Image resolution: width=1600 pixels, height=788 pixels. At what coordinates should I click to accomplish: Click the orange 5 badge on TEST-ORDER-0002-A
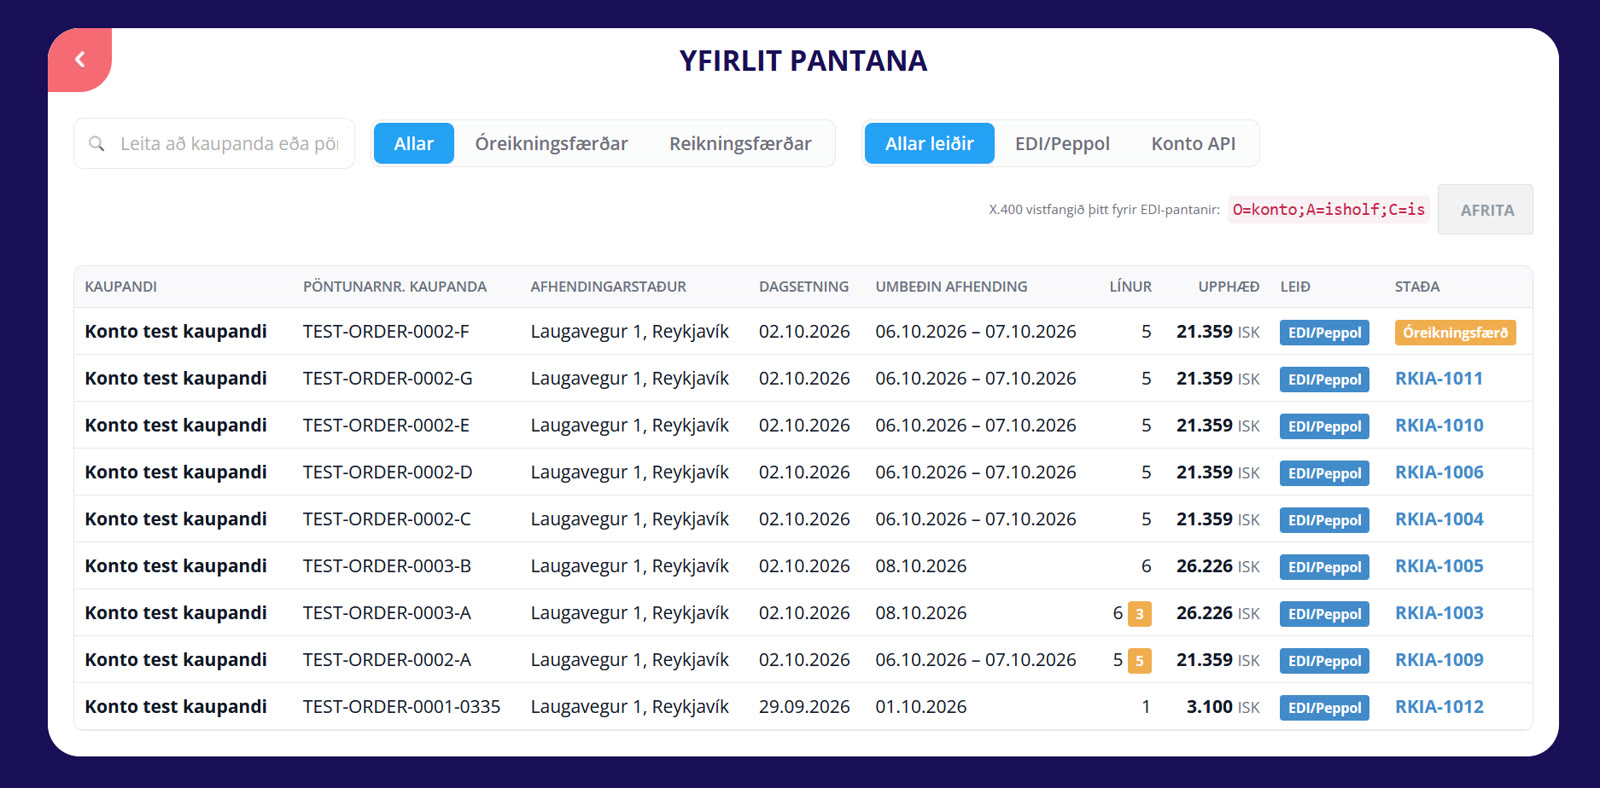point(1139,661)
